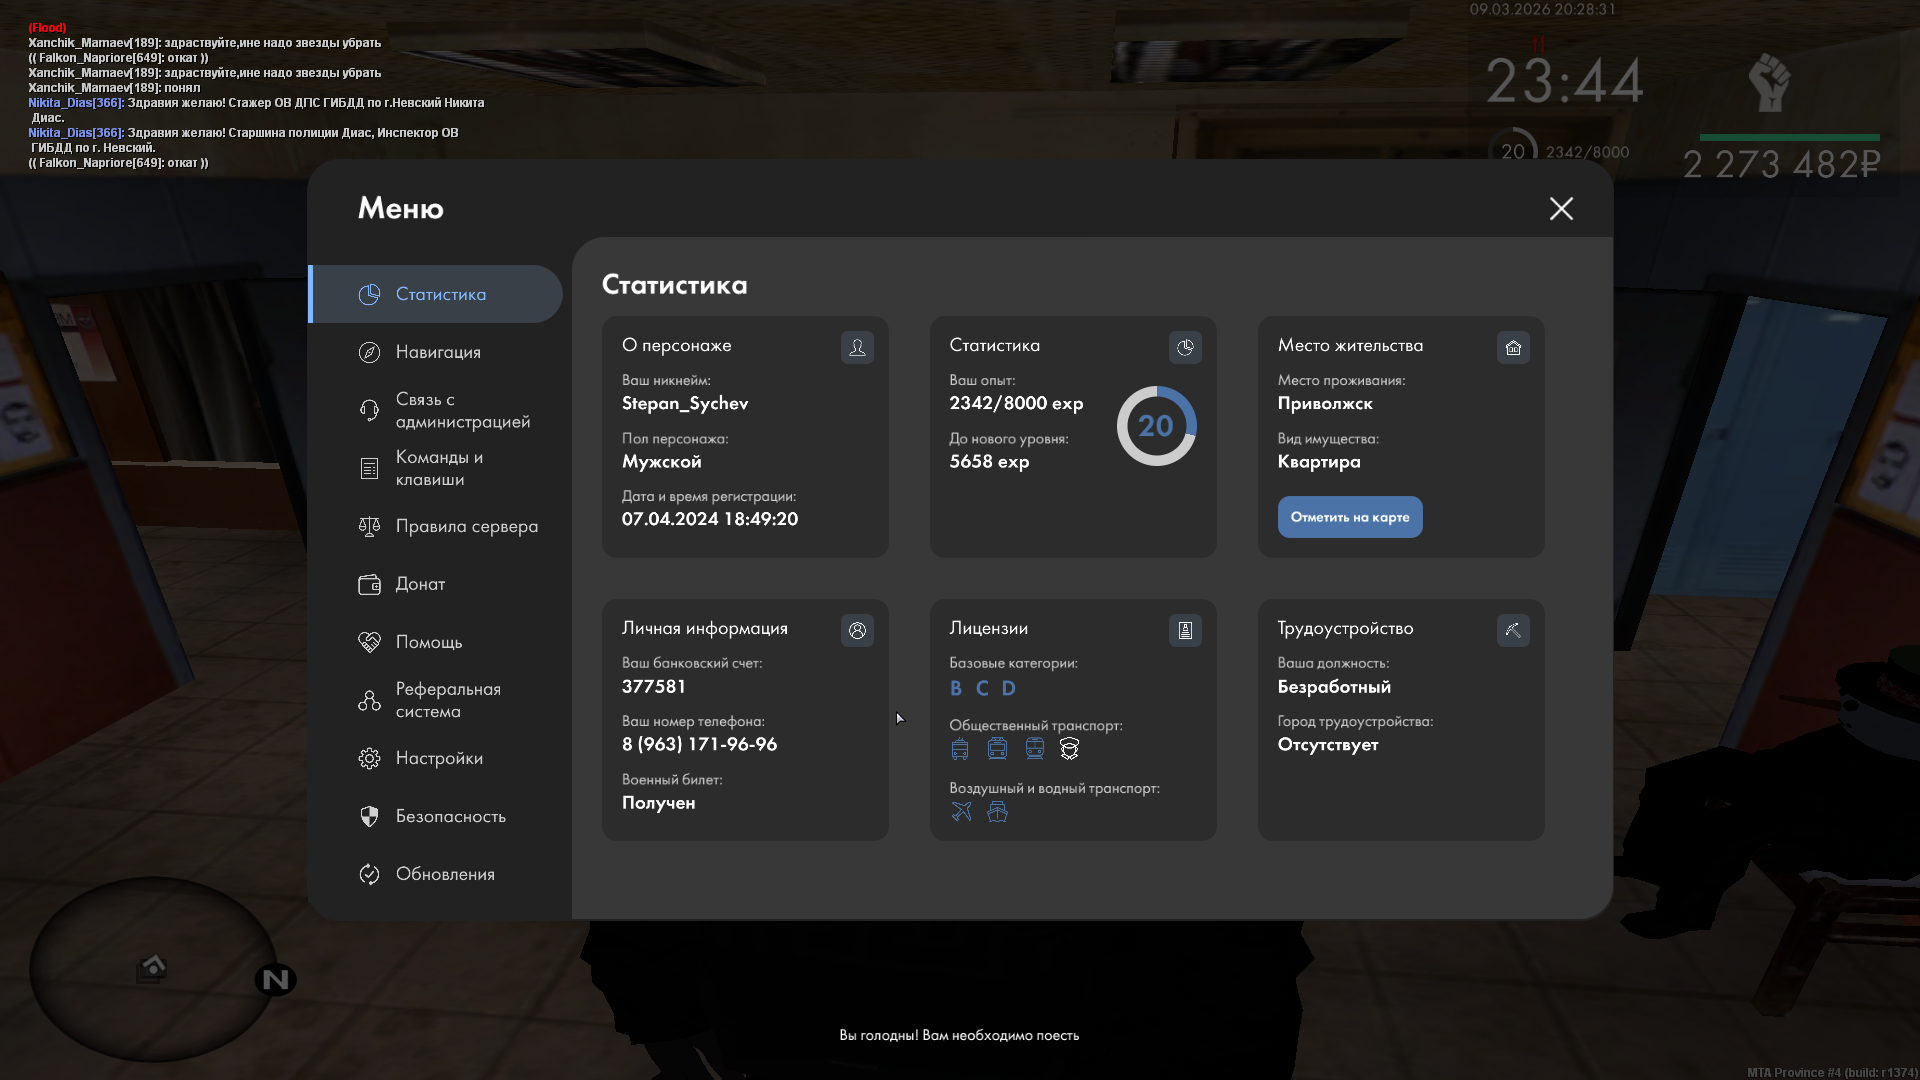Open the Донат section
The height and width of the screenshot is (1080, 1920).
point(419,584)
